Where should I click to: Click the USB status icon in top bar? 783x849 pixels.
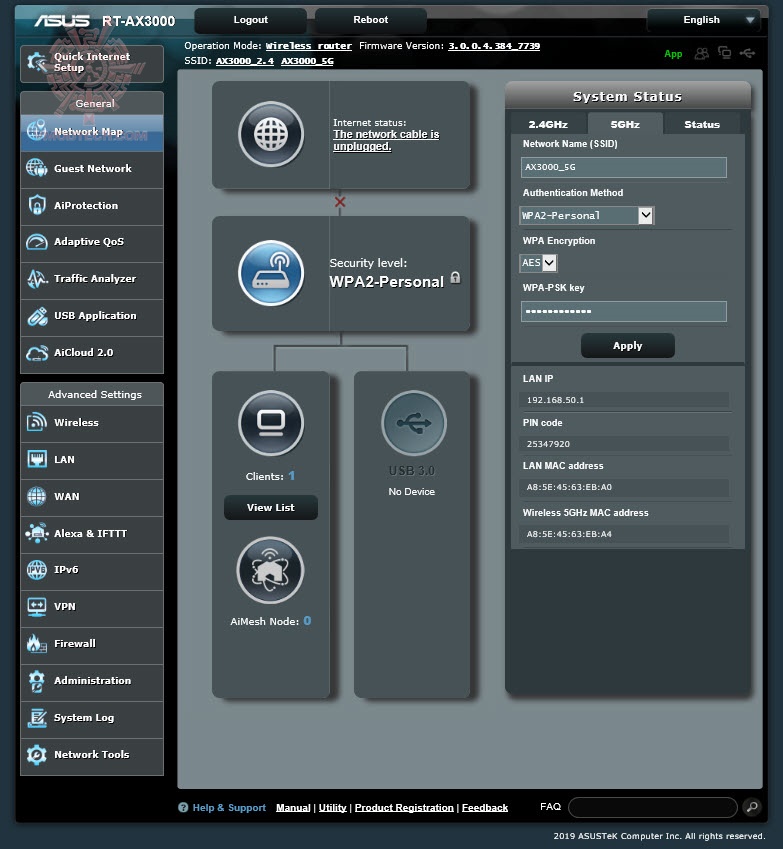point(747,53)
